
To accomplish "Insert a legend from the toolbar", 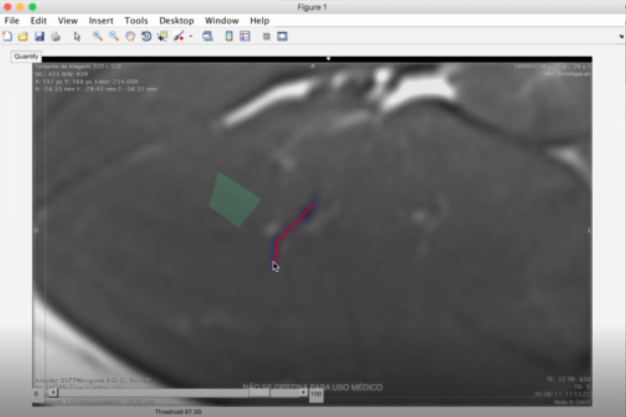I will click(245, 36).
